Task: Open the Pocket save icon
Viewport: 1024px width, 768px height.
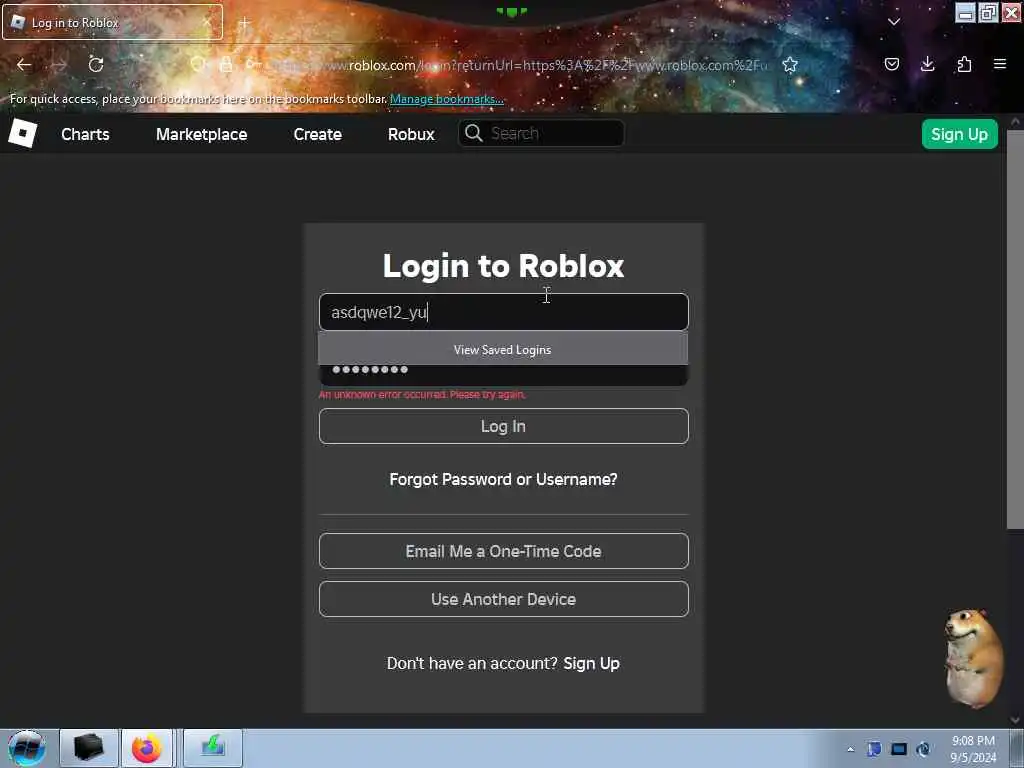Action: coord(891,64)
